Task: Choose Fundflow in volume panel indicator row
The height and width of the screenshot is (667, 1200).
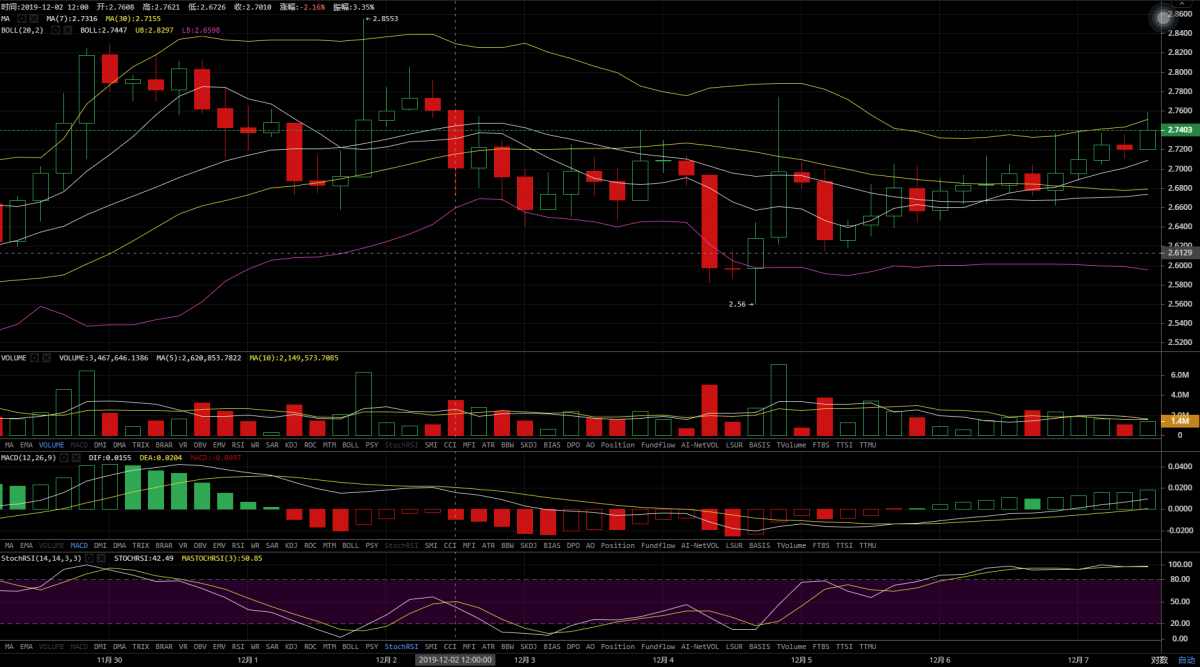Action: point(658,444)
